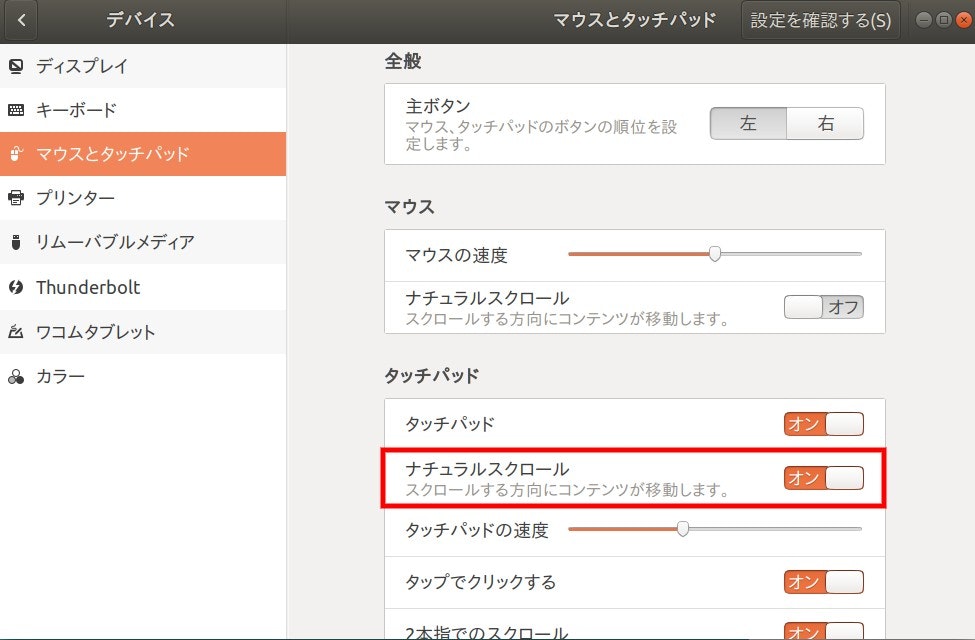Disable the touchpad ナチュラルスクロール toggle
Screen dimensions: 975x640
point(822,478)
